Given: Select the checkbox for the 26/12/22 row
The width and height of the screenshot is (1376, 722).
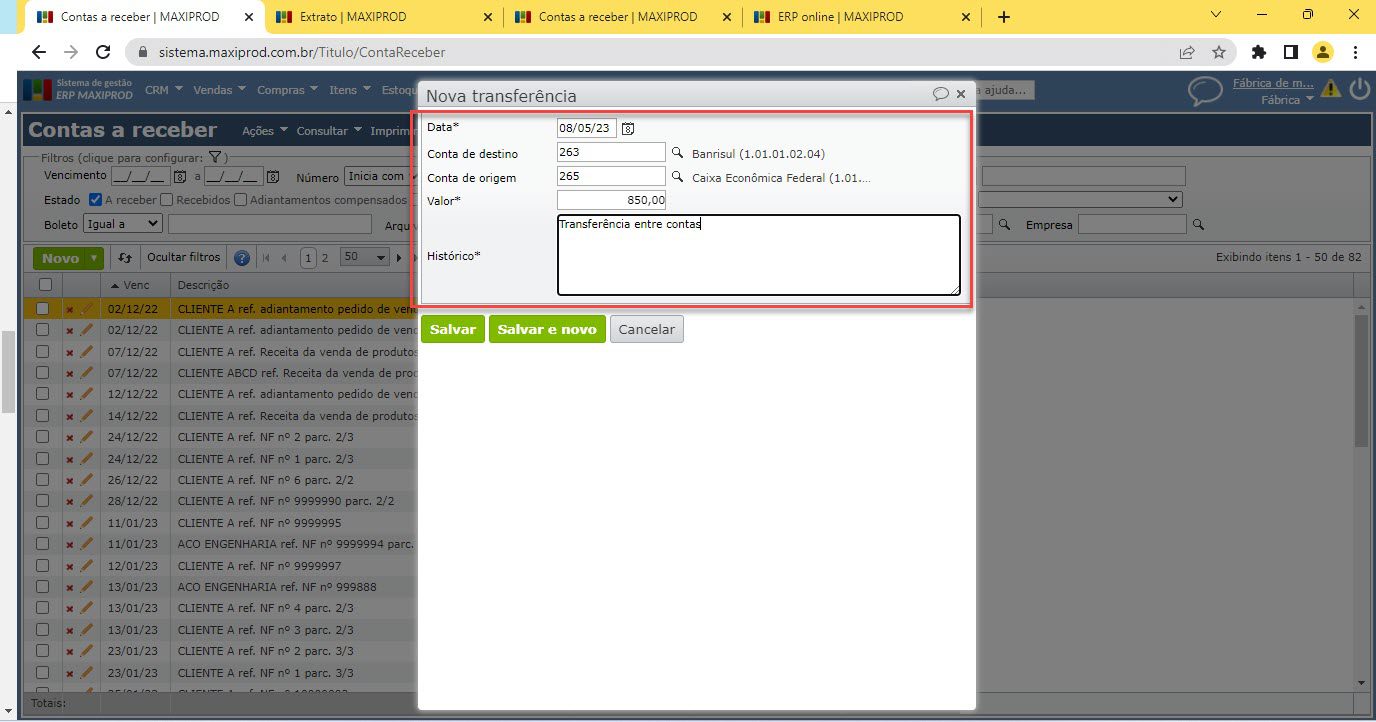Looking at the screenshot, I should (42, 480).
